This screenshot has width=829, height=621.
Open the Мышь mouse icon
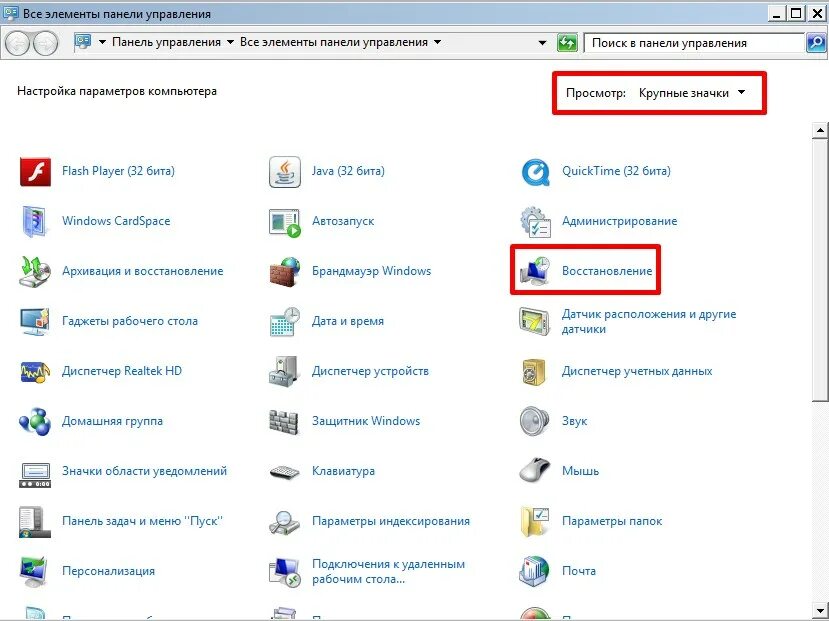535,470
